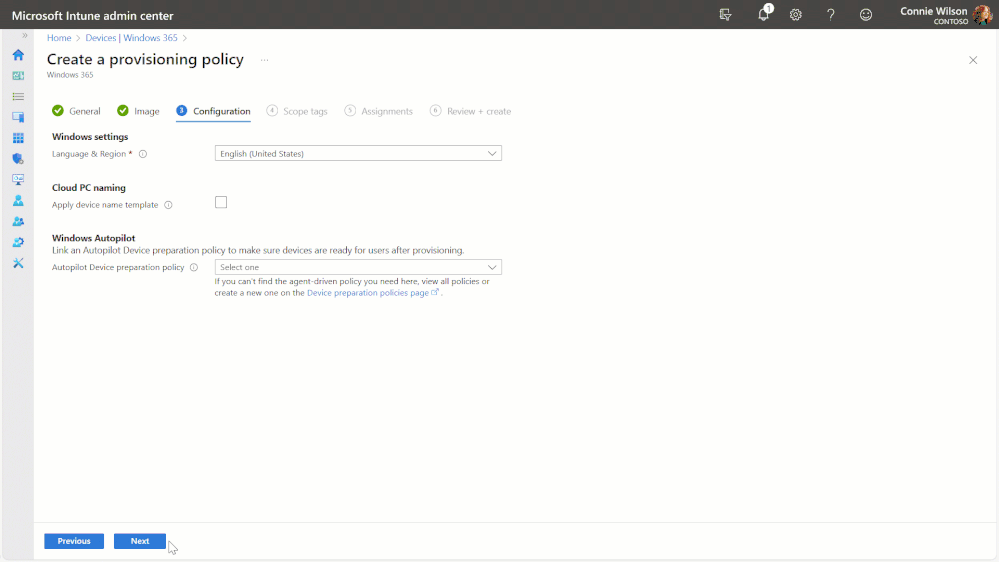Click the Previous button
Screen dimensions: 999x562
click(74, 541)
